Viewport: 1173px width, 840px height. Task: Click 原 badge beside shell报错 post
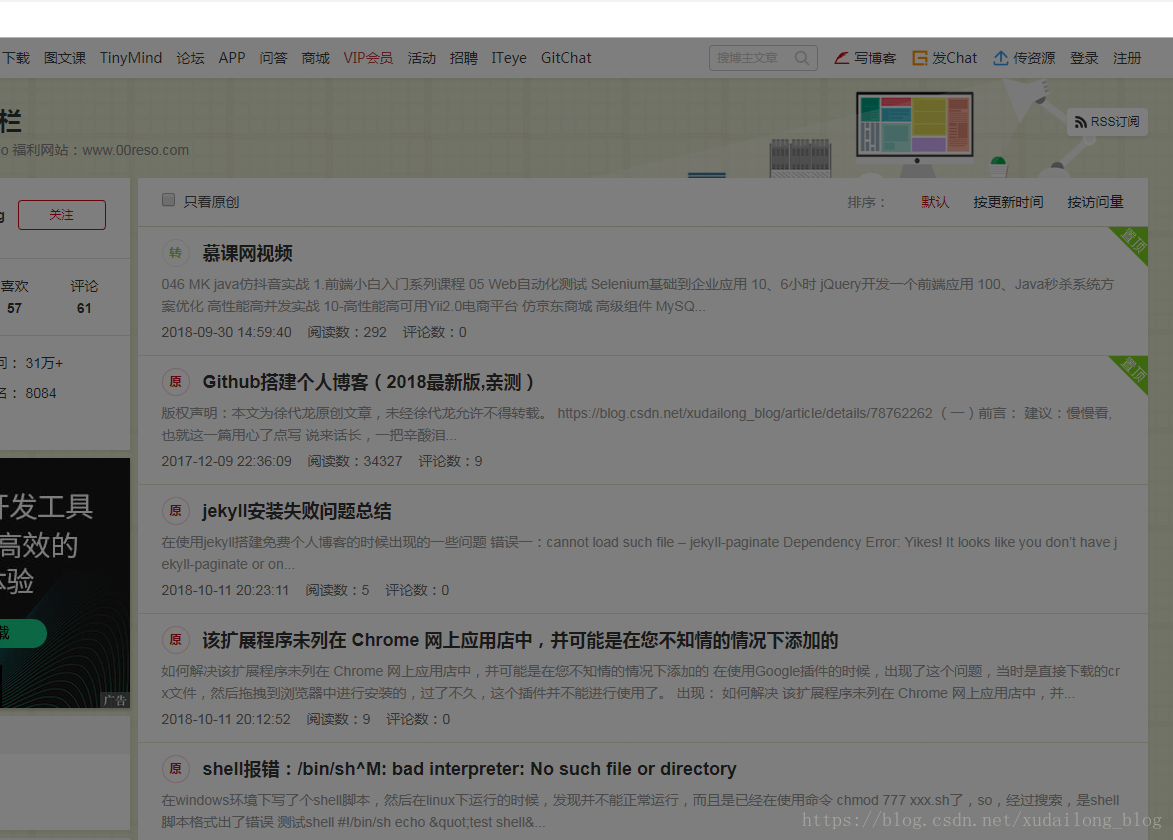(x=175, y=768)
